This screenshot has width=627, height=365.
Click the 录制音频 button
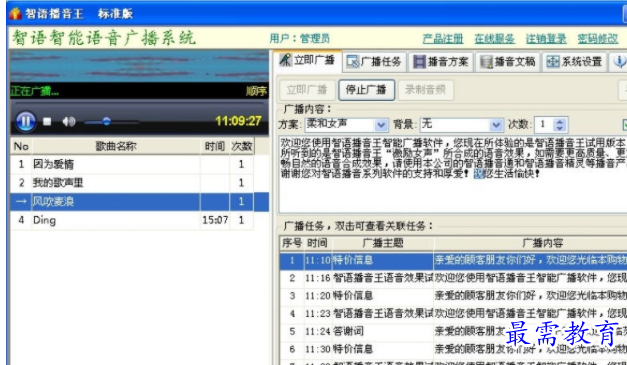pyautogui.click(x=425, y=90)
